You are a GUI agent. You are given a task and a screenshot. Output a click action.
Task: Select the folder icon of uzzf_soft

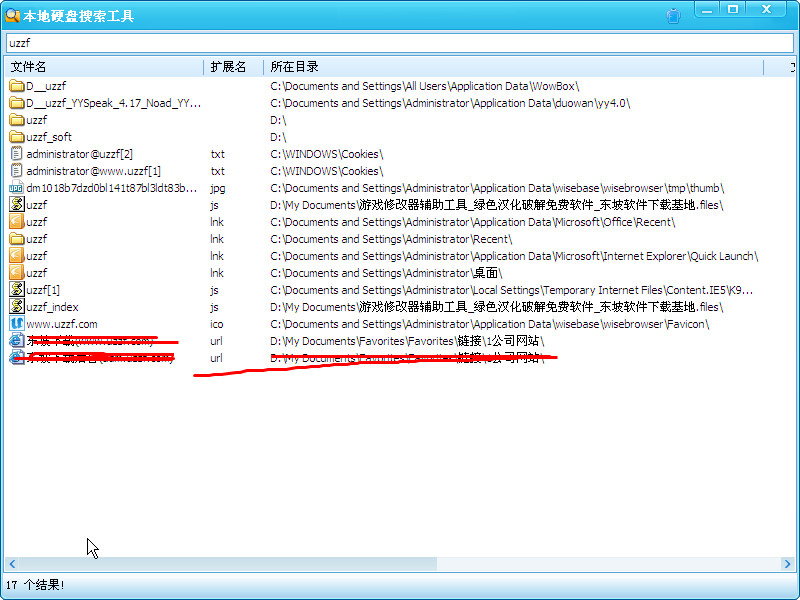(x=17, y=136)
